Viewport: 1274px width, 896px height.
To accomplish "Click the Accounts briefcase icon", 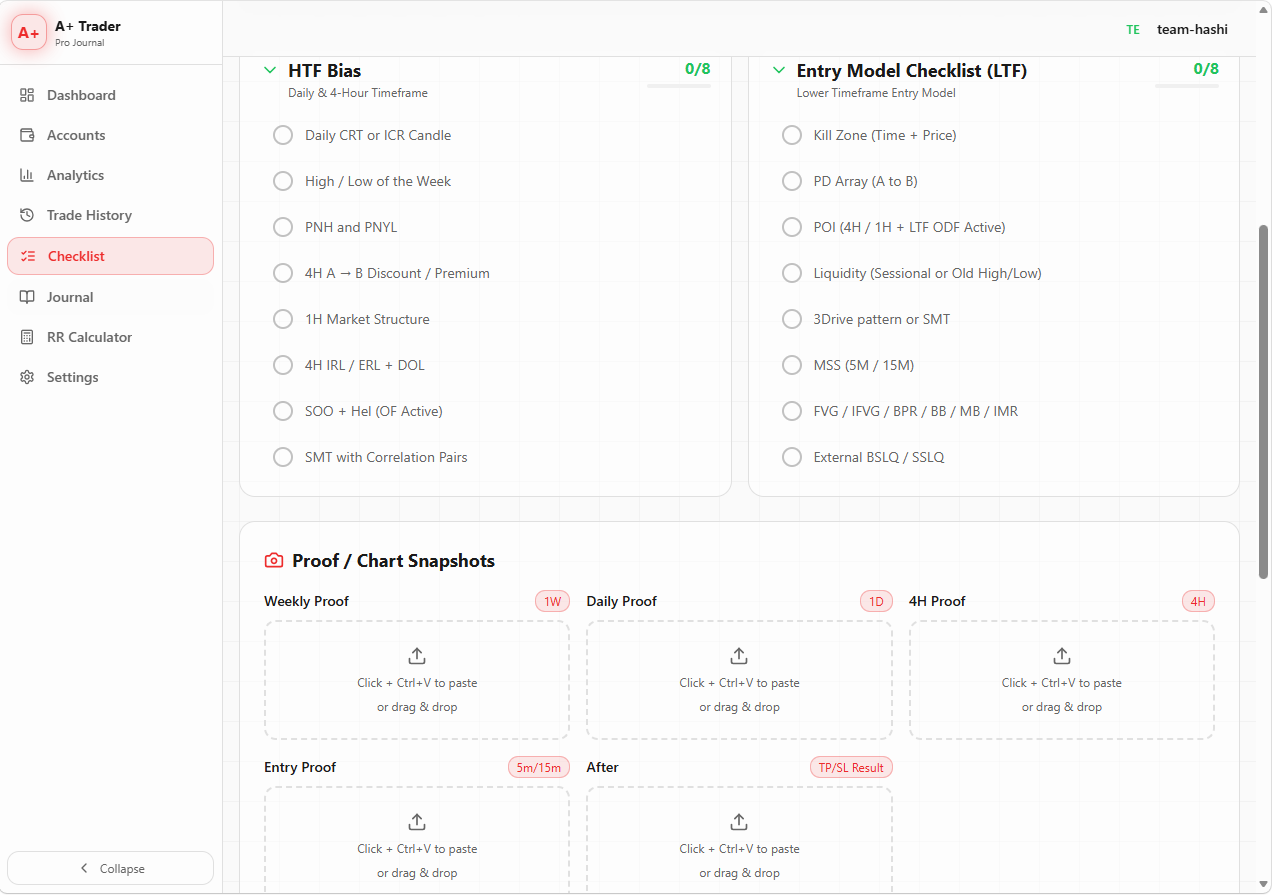I will point(27,135).
